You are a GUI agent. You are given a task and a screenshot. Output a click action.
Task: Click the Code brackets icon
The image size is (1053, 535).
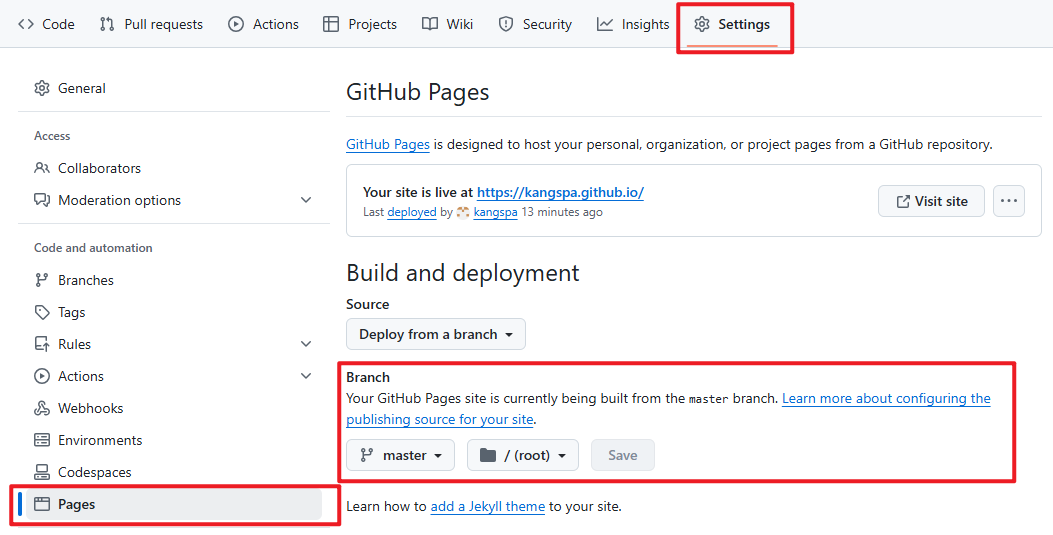(x=26, y=24)
